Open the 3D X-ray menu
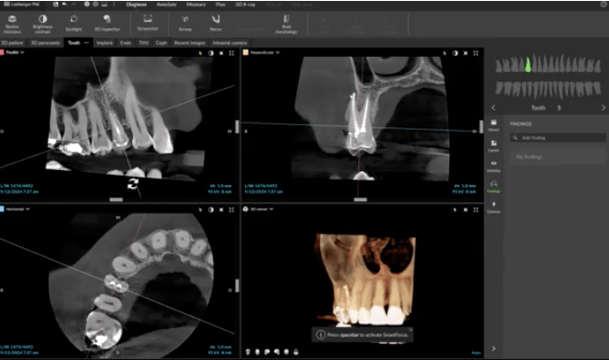Screen dimensions: 609x360 245,5
